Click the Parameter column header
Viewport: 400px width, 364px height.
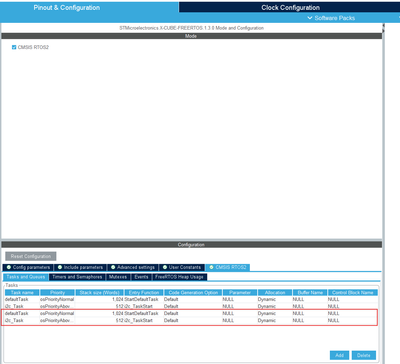[240, 293]
